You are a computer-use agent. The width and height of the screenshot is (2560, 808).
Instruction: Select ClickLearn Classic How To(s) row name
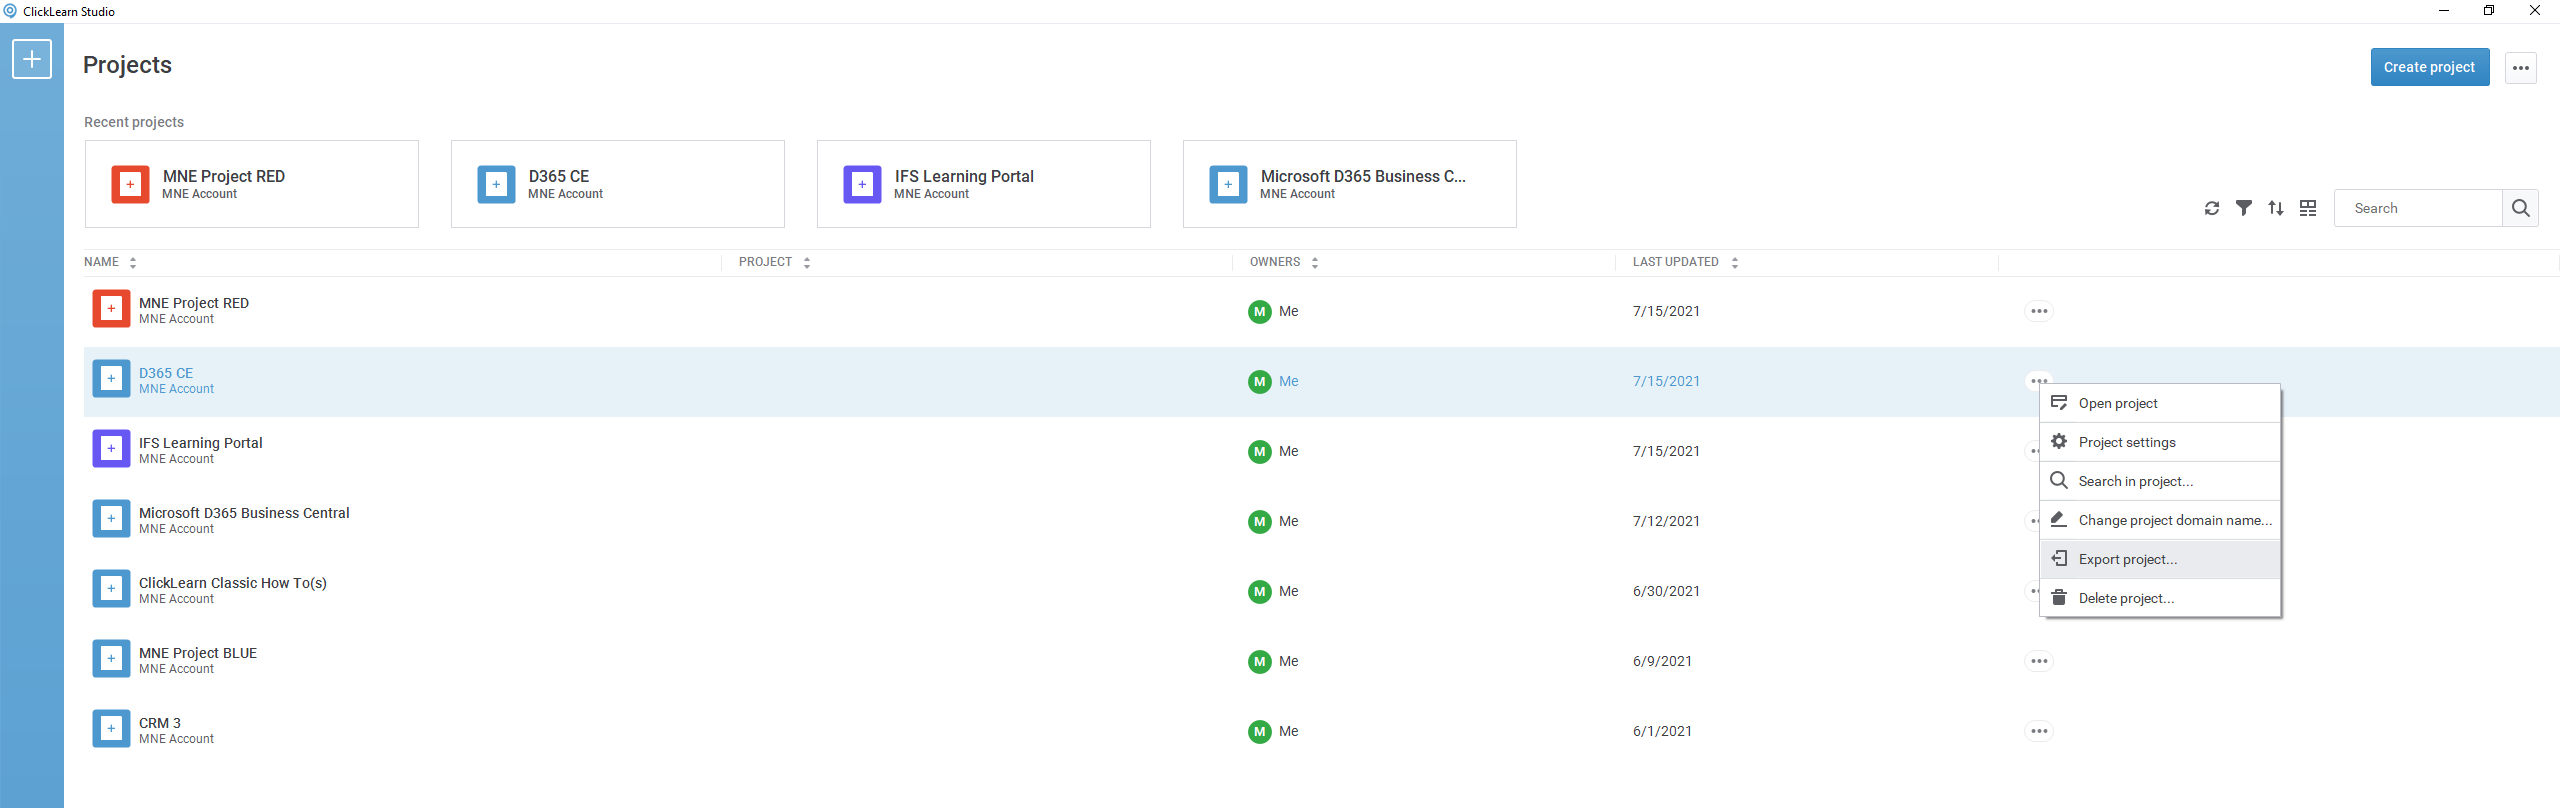pyautogui.click(x=233, y=583)
